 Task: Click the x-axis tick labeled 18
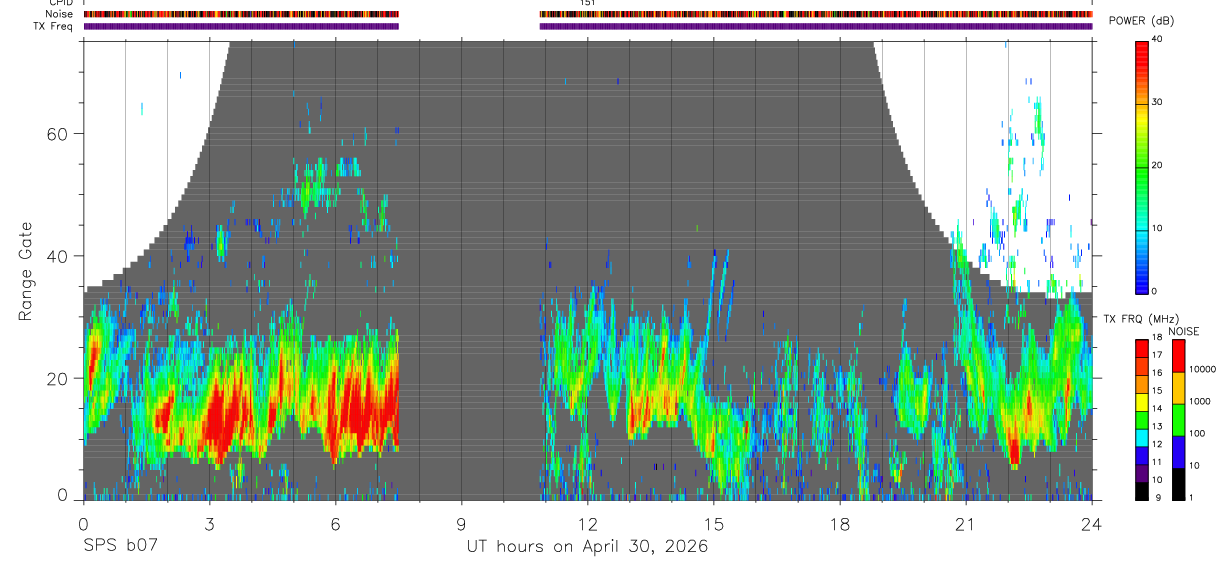pyautogui.click(x=840, y=524)
